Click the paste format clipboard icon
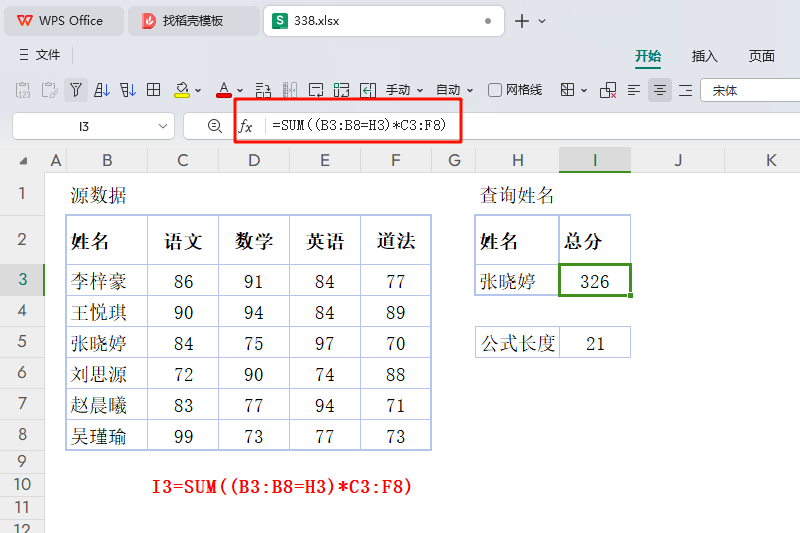The height and width of the screenshot is (533, 800). click(x=49, y=90)
